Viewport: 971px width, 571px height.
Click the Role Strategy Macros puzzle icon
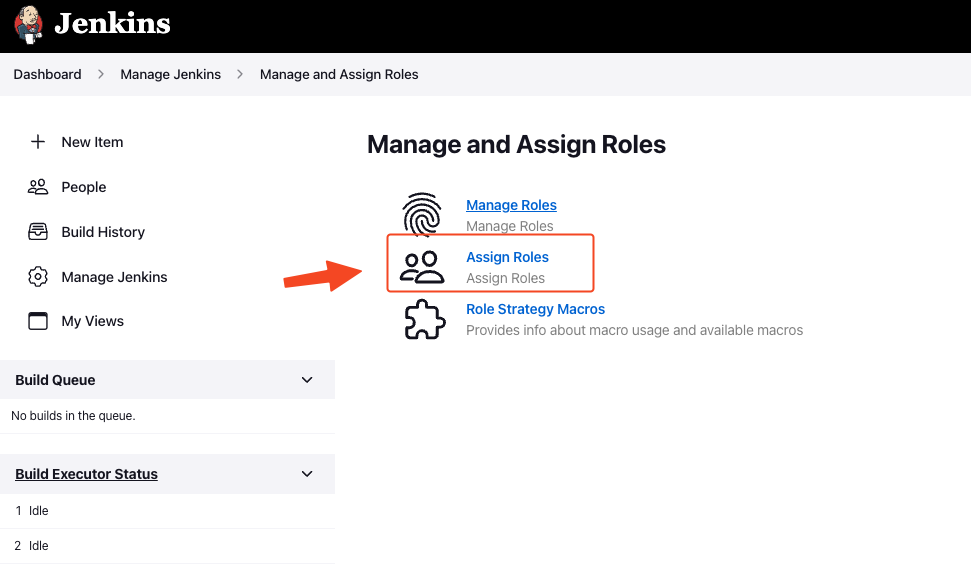[x=425, y=319]
